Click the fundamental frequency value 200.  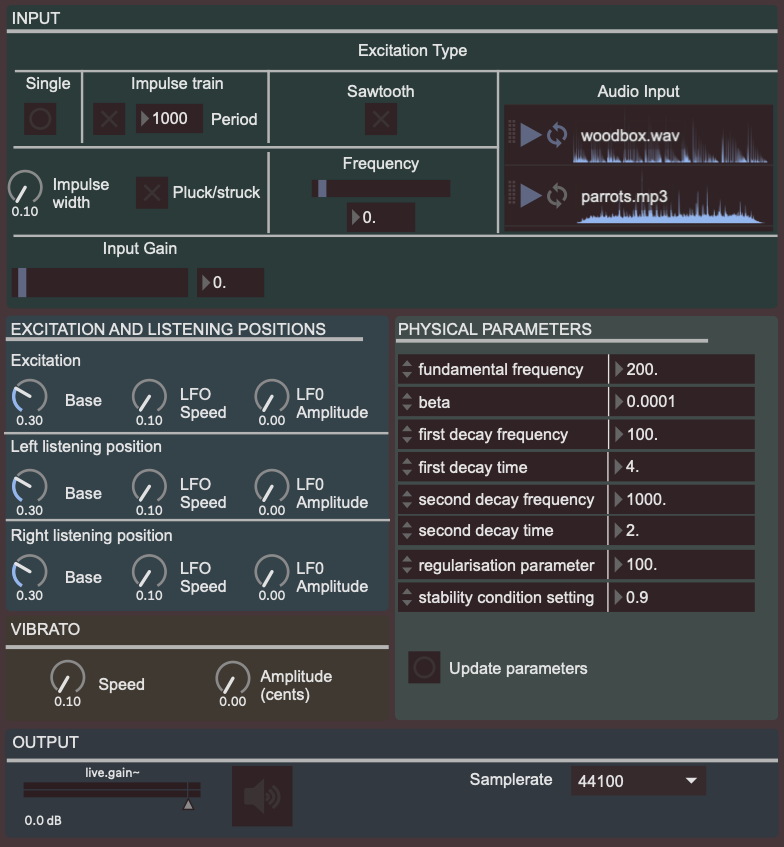click(x=682, y=369)
